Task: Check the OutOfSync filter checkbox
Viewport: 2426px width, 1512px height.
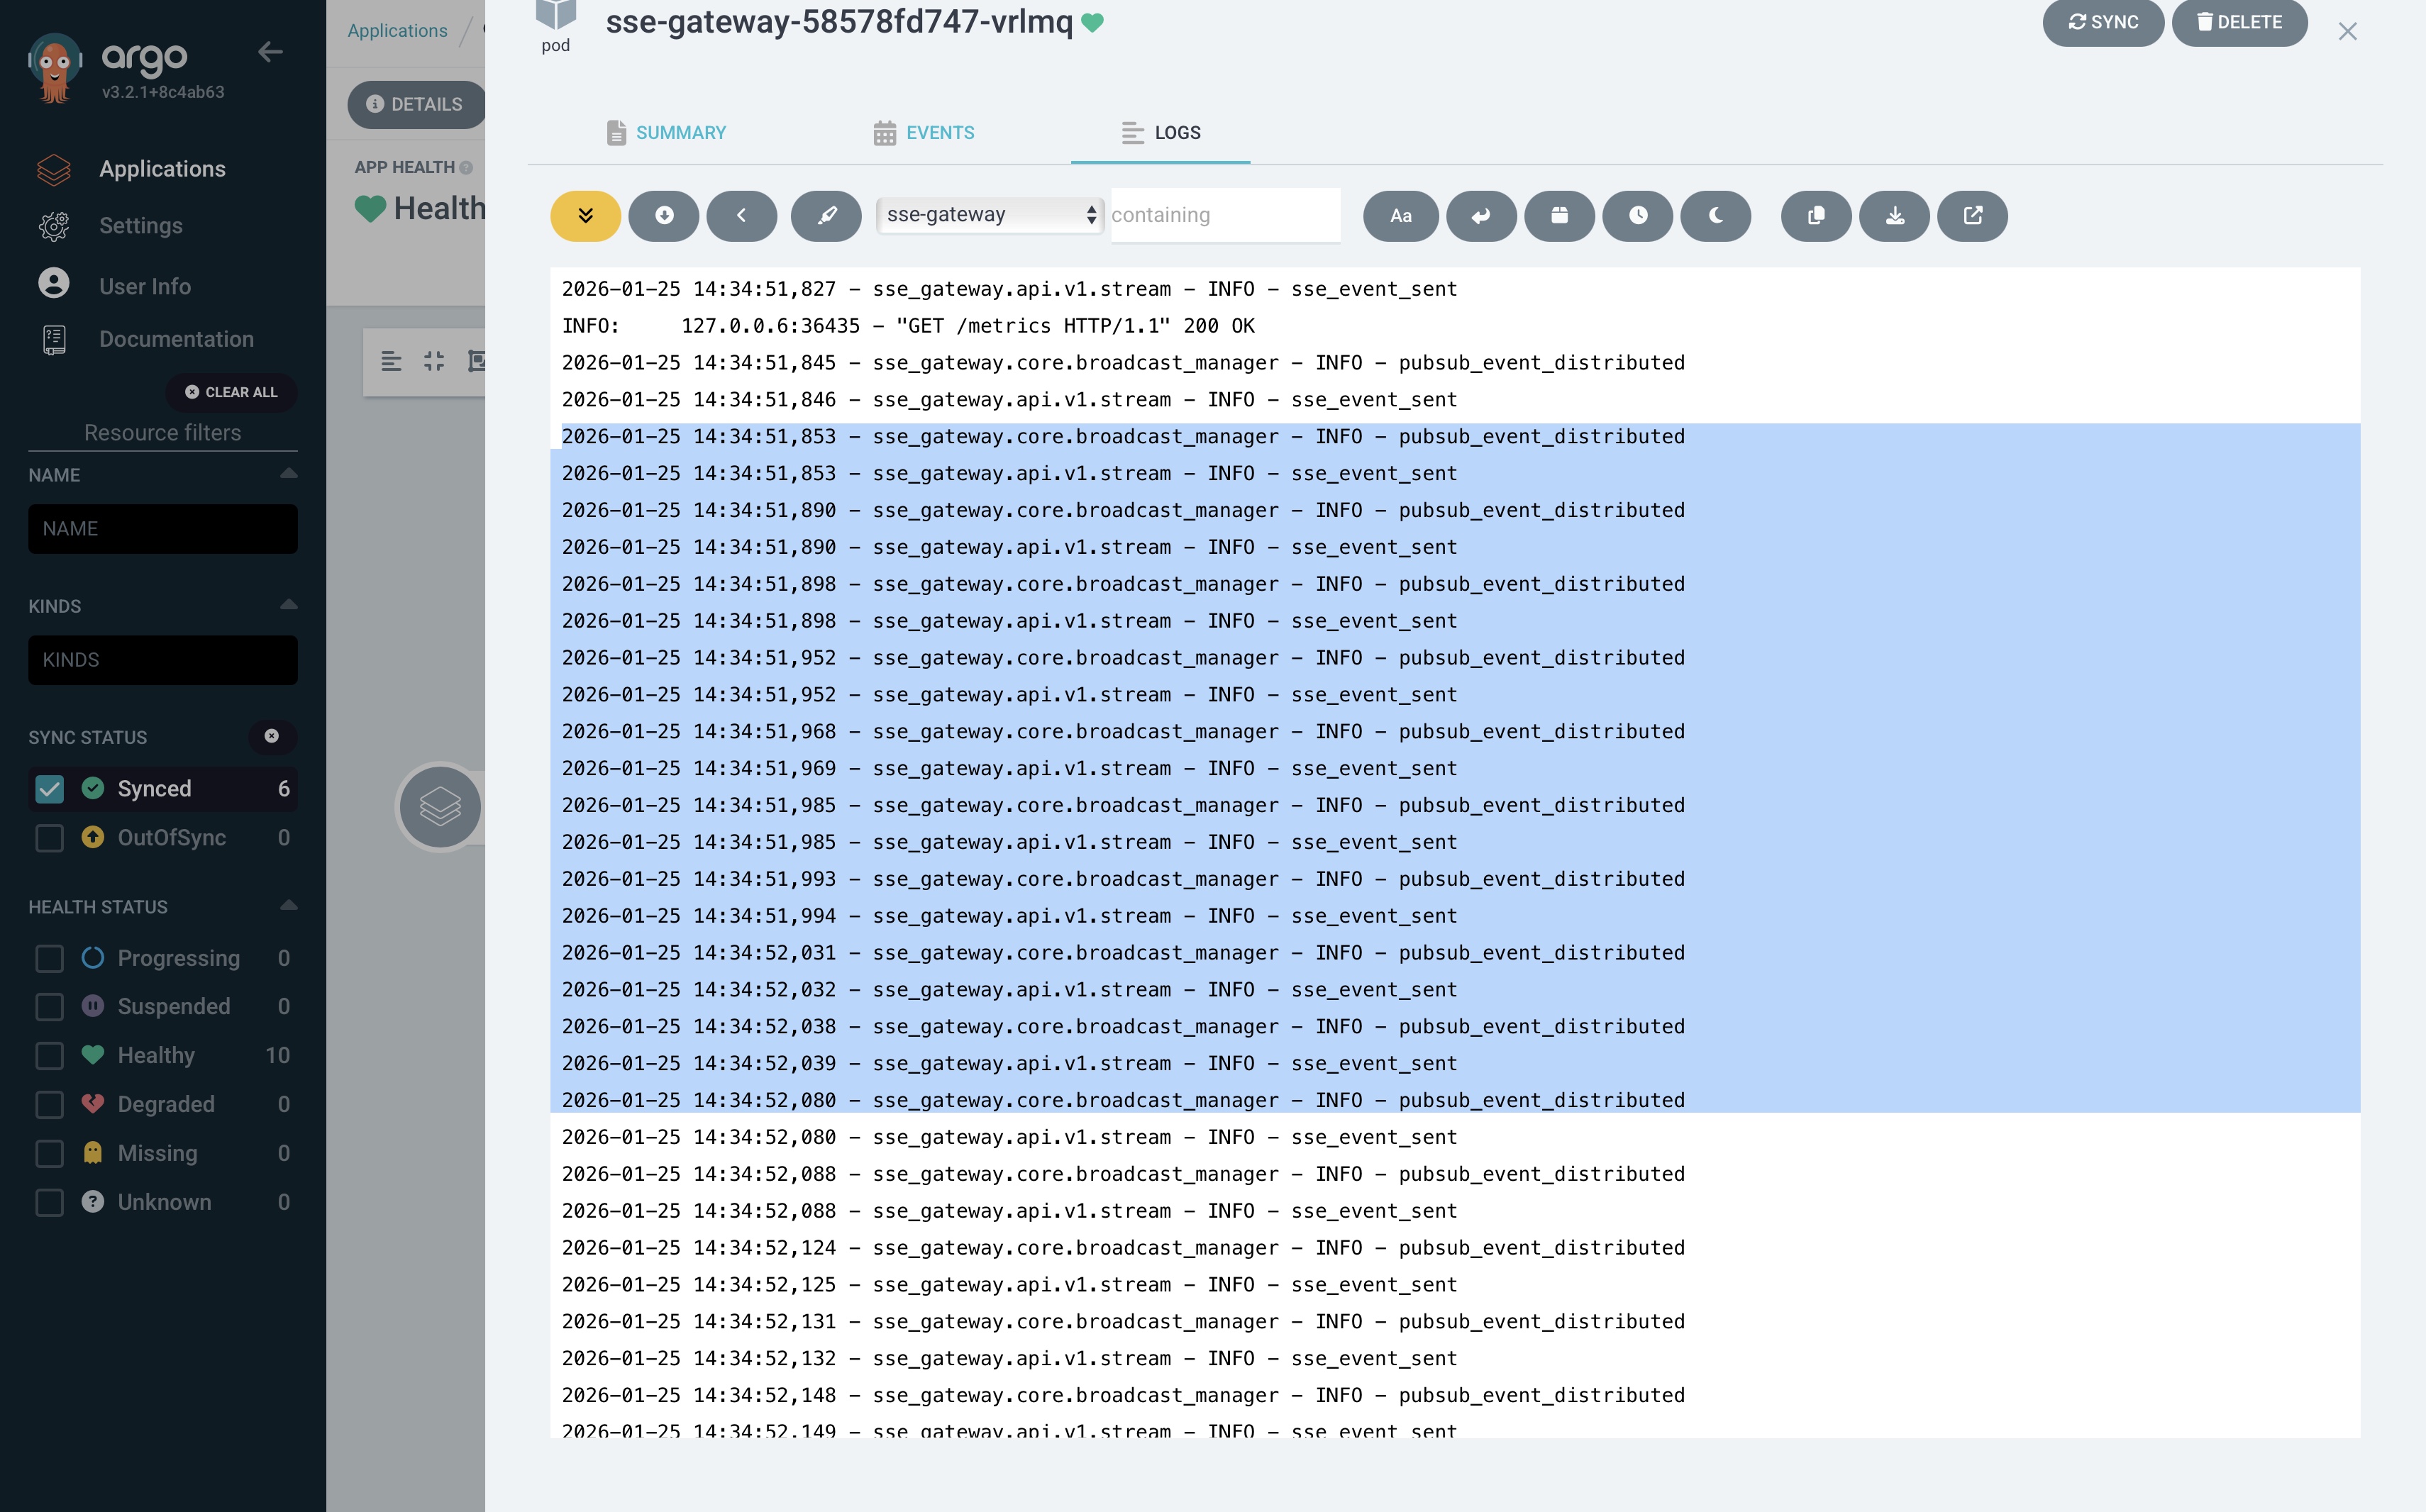Action: click(x=49, y=838)
